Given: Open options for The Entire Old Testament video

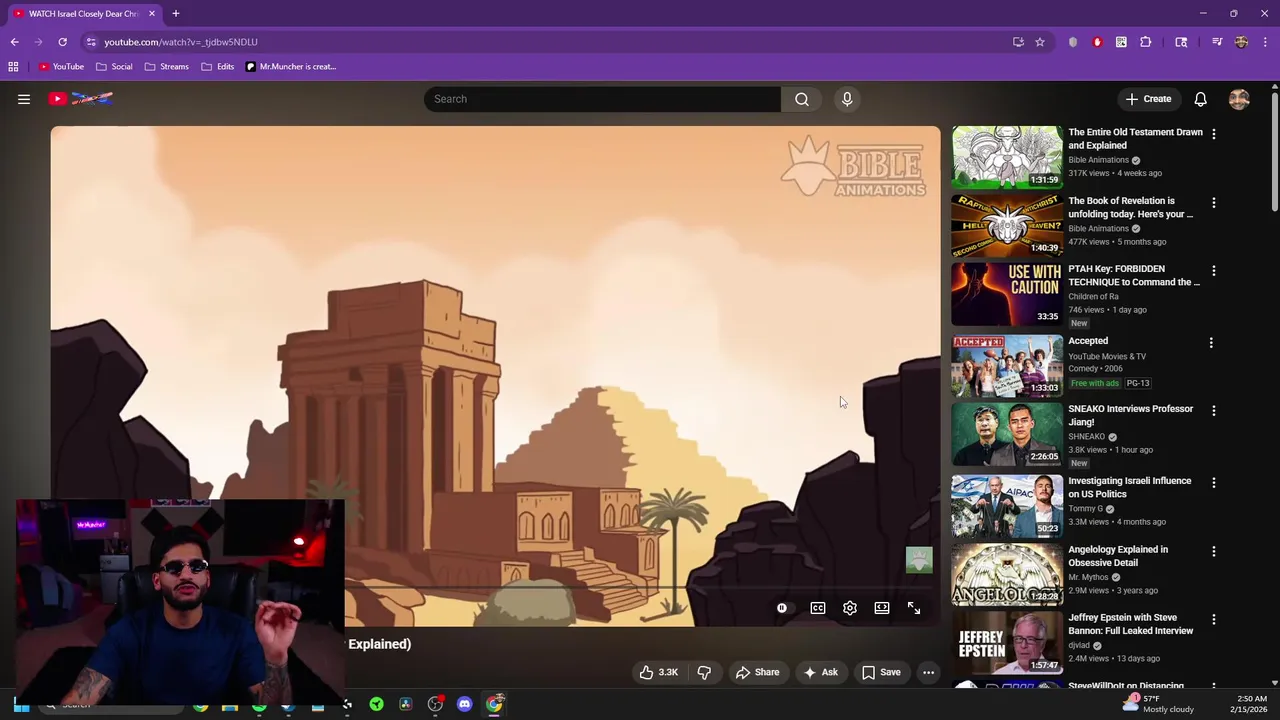Looking at the screenshot, I should tap(1213, 134).
